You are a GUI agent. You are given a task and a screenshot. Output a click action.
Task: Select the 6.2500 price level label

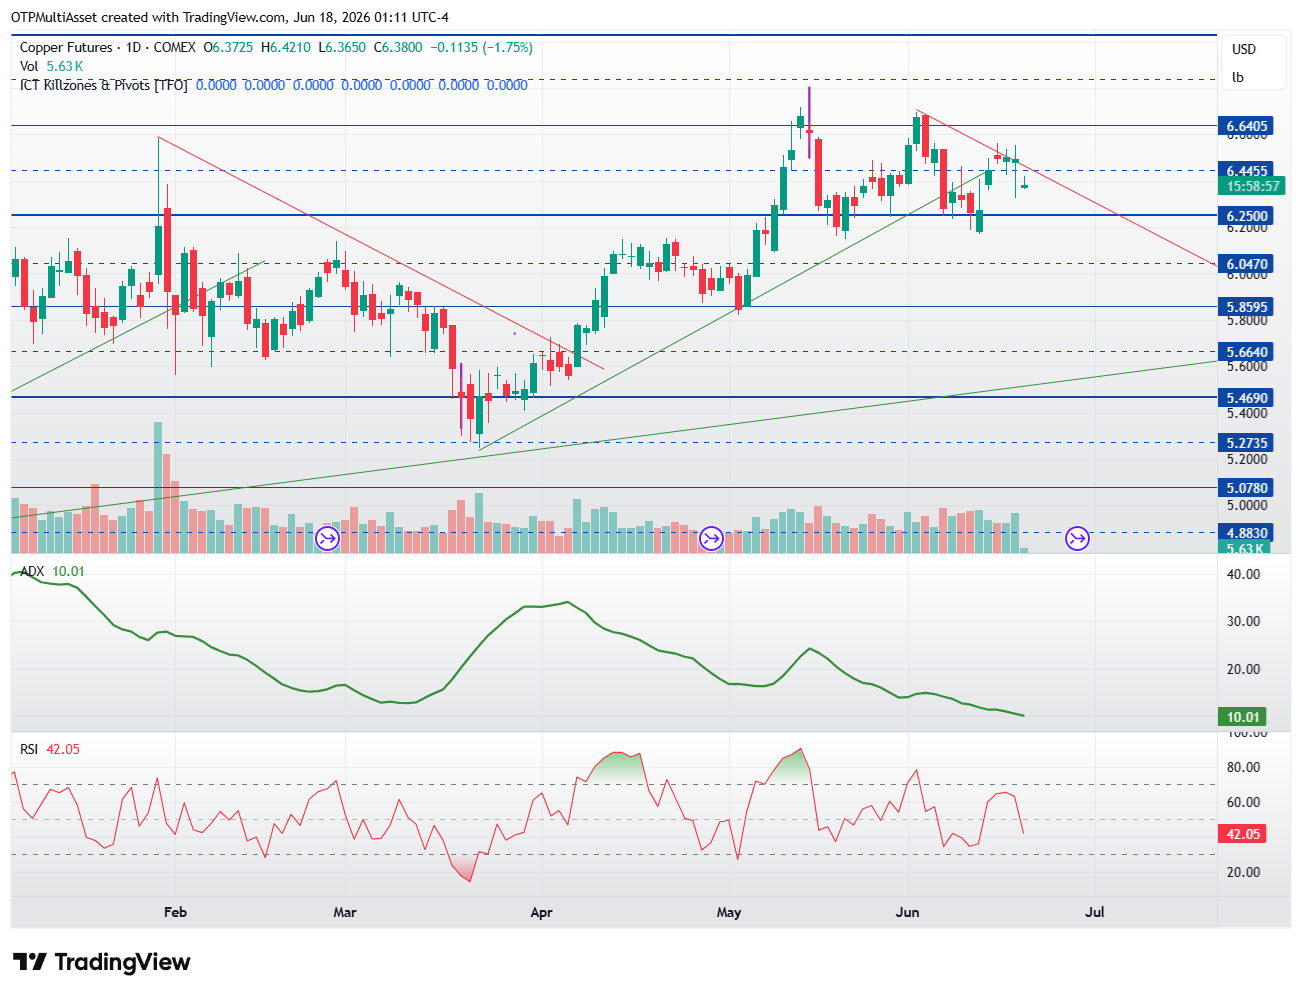pyautogui.click(x=1247, y=216)
